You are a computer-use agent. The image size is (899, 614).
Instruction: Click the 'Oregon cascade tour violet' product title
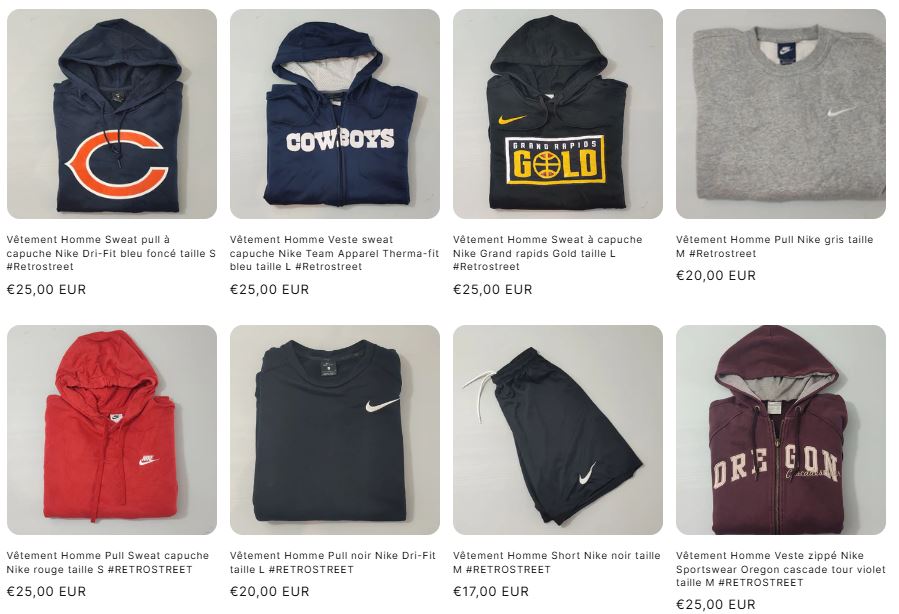point(780,569)
